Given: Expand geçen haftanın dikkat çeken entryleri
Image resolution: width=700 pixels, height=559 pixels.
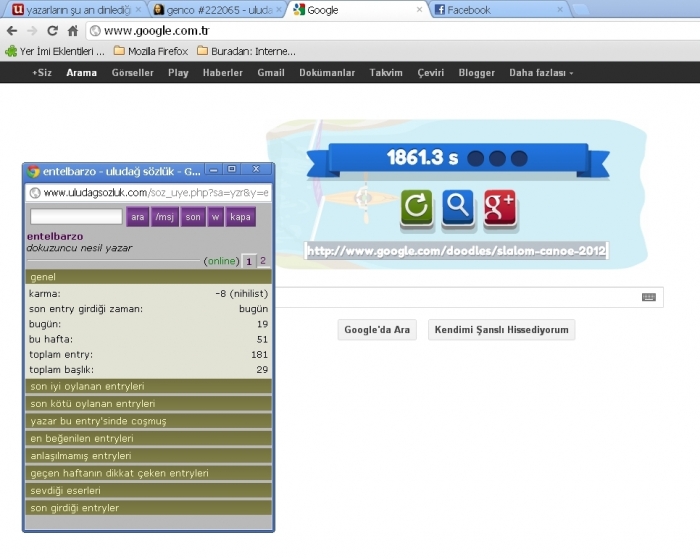Looking at the screenshot, I should pos(148,473).
